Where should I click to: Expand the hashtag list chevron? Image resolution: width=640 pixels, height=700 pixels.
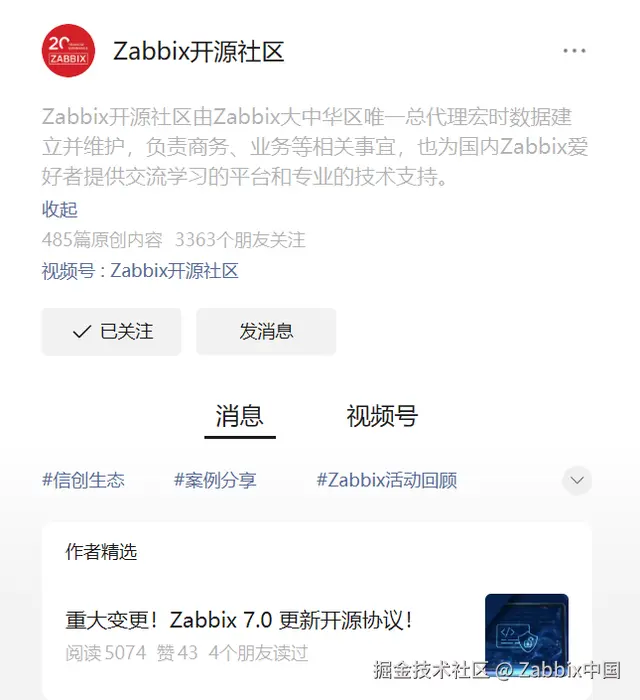[x=577, y=480]
